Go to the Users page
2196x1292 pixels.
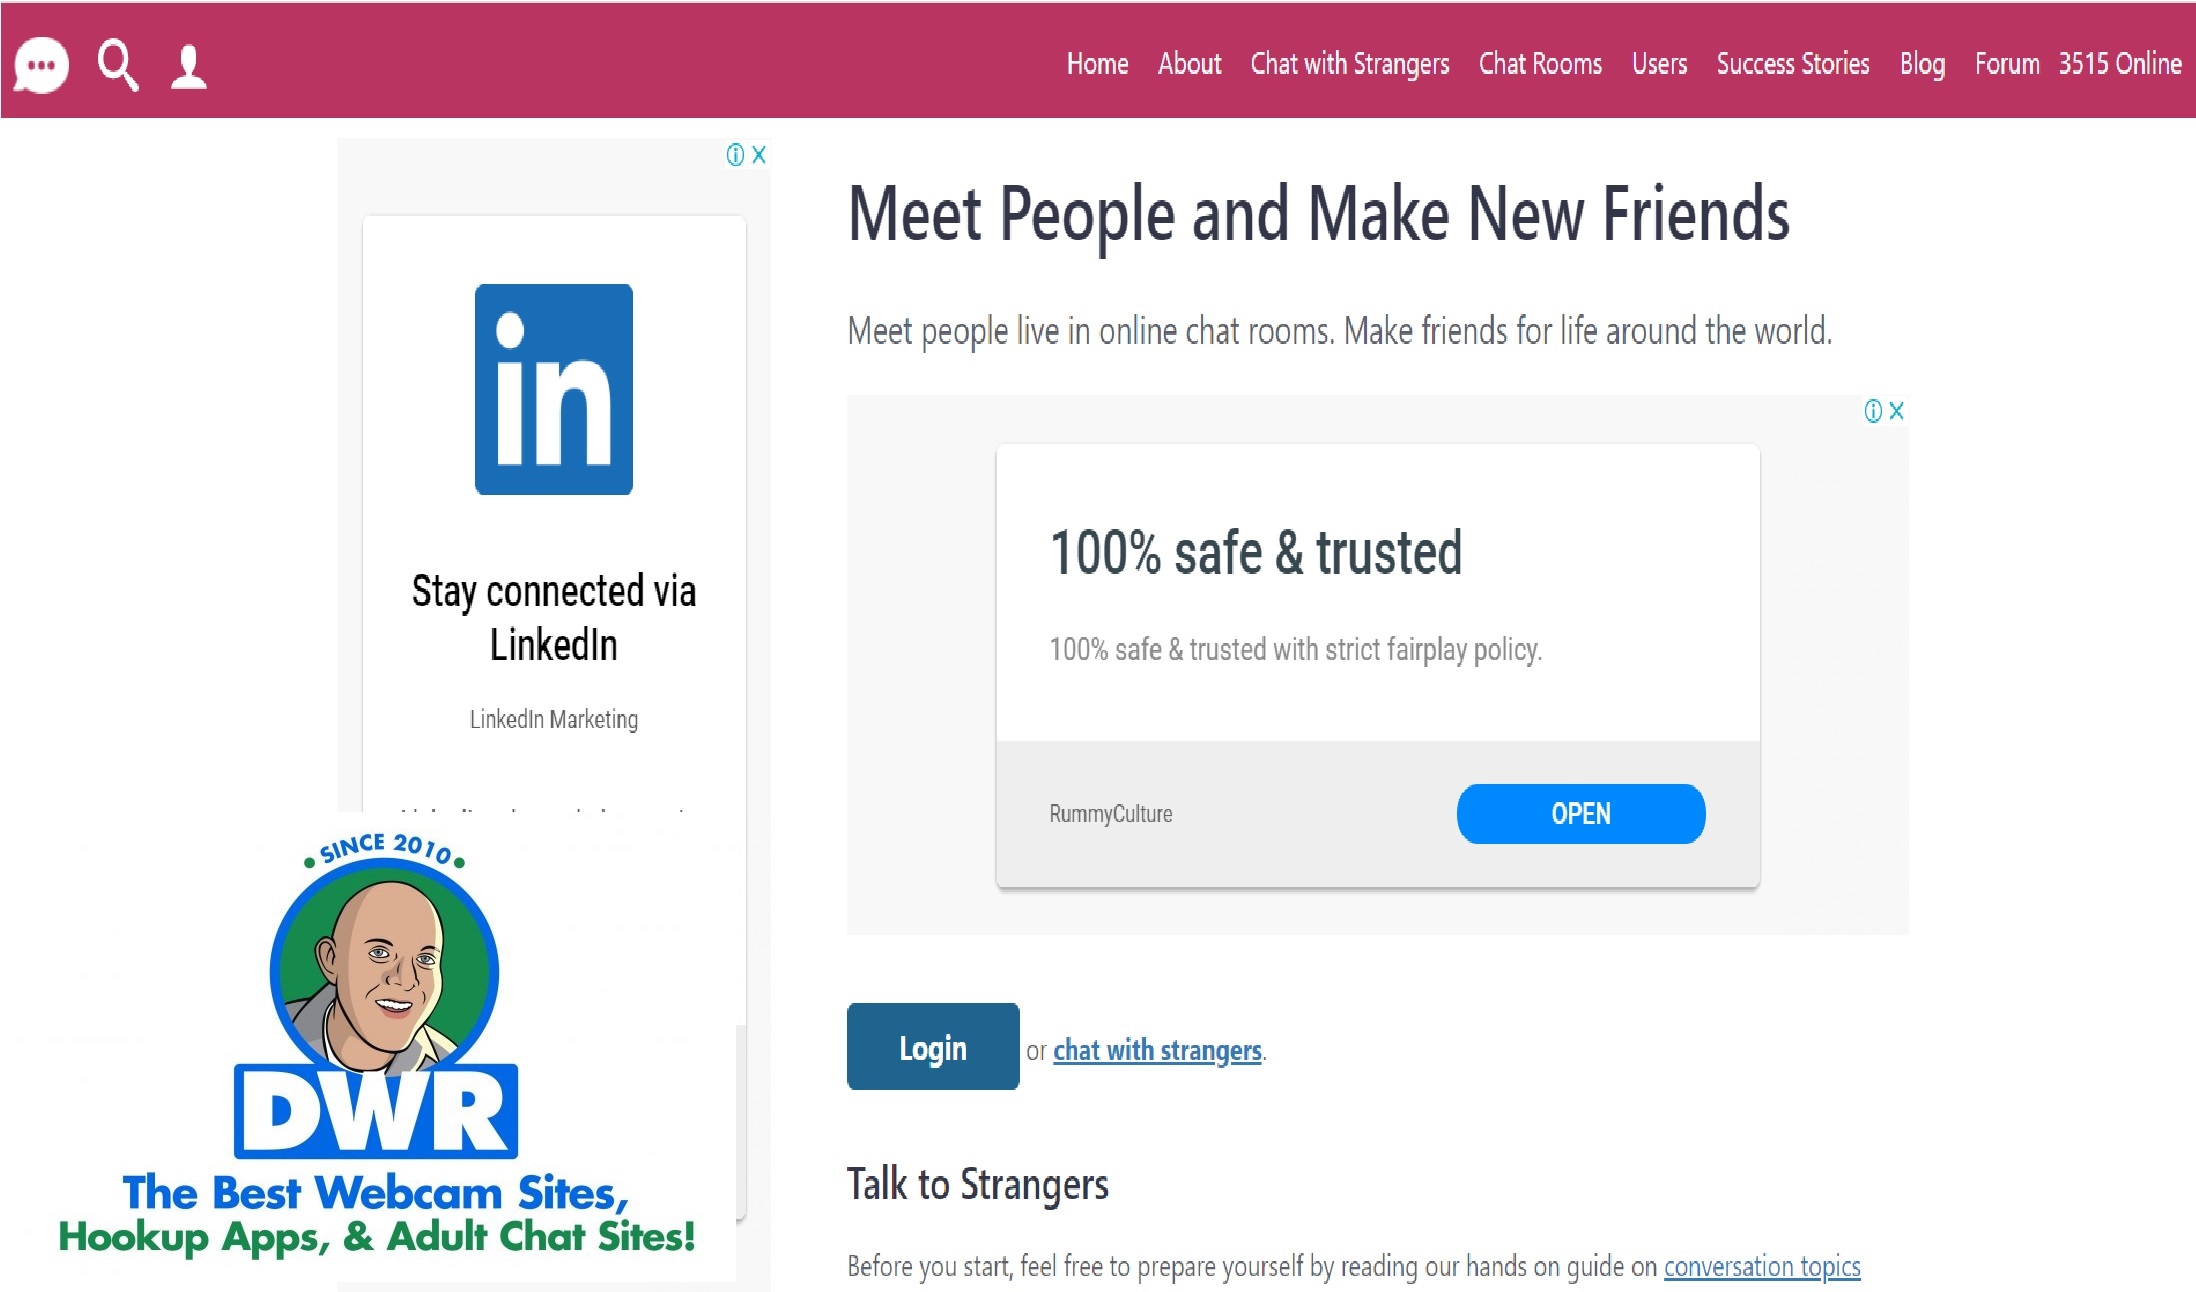[1659, 64]
